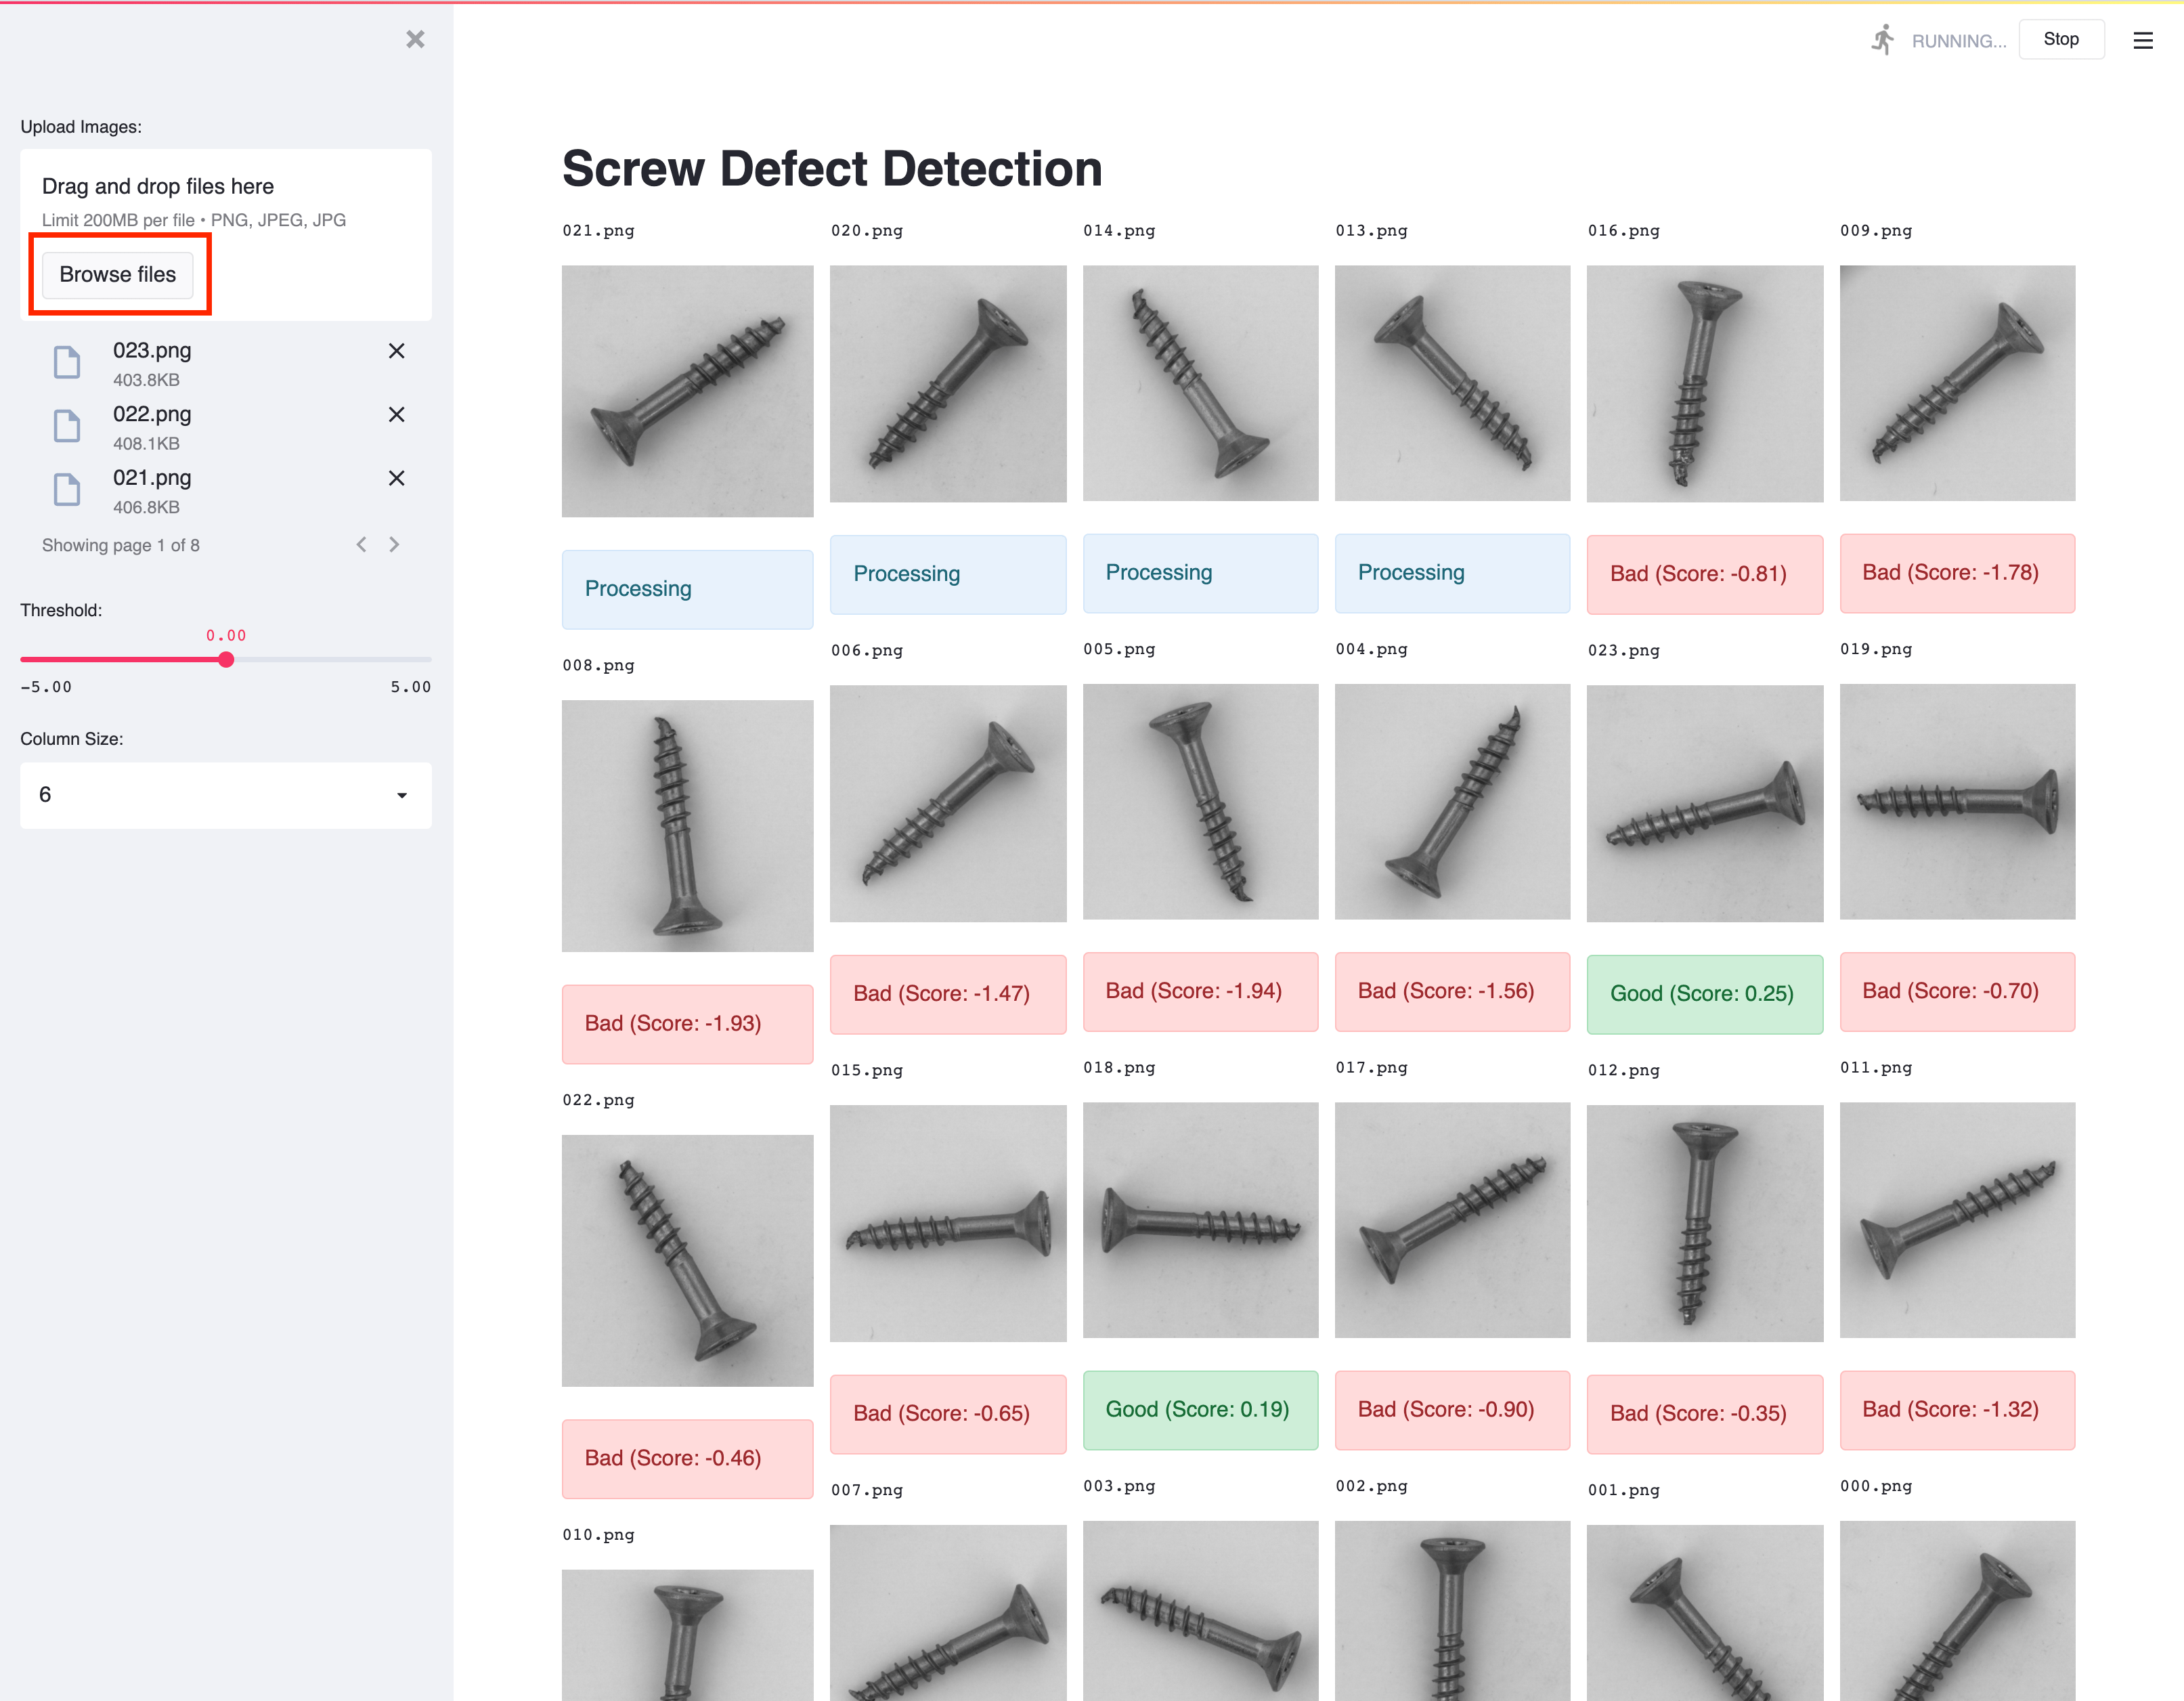The image size is (2184, 1701).
Task: Remove 023.png from the upload list
Action: [396, 351]
